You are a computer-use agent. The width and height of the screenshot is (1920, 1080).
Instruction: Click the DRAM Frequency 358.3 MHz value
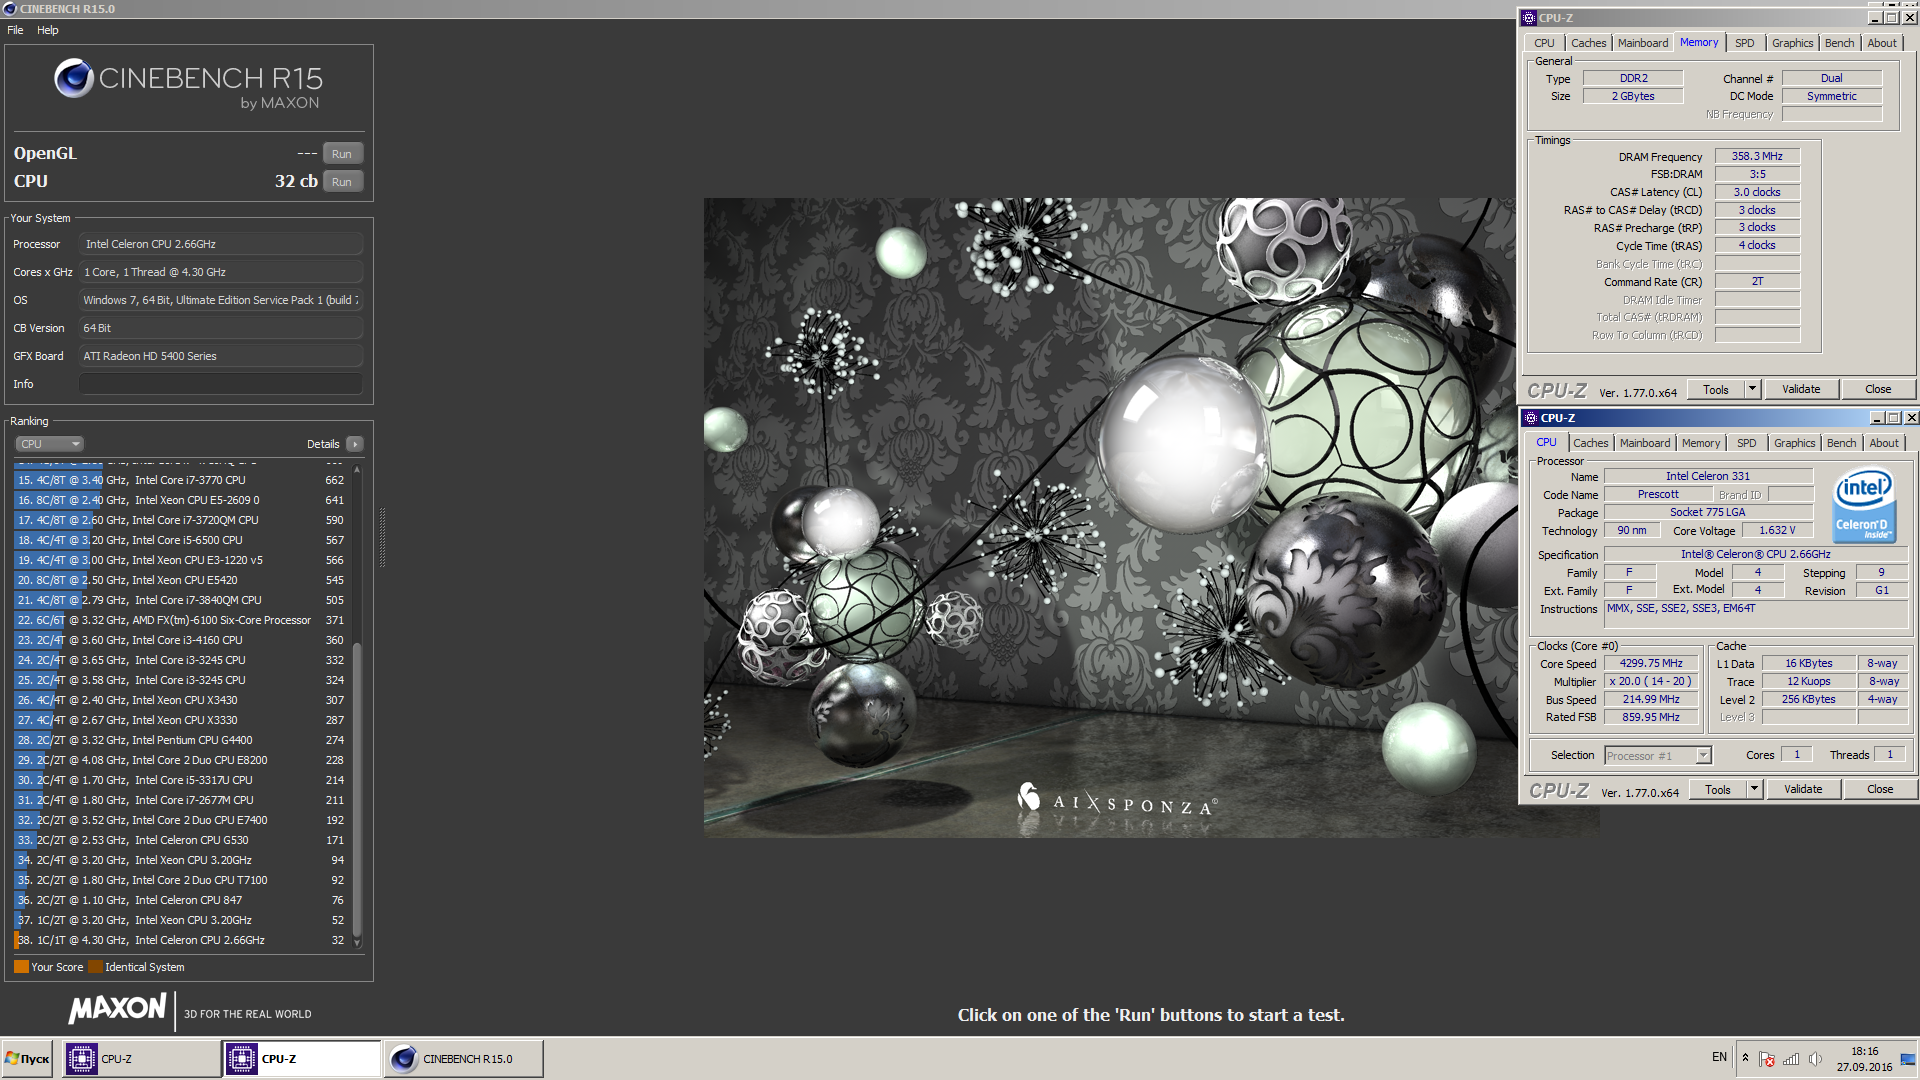click(1757, 156)
